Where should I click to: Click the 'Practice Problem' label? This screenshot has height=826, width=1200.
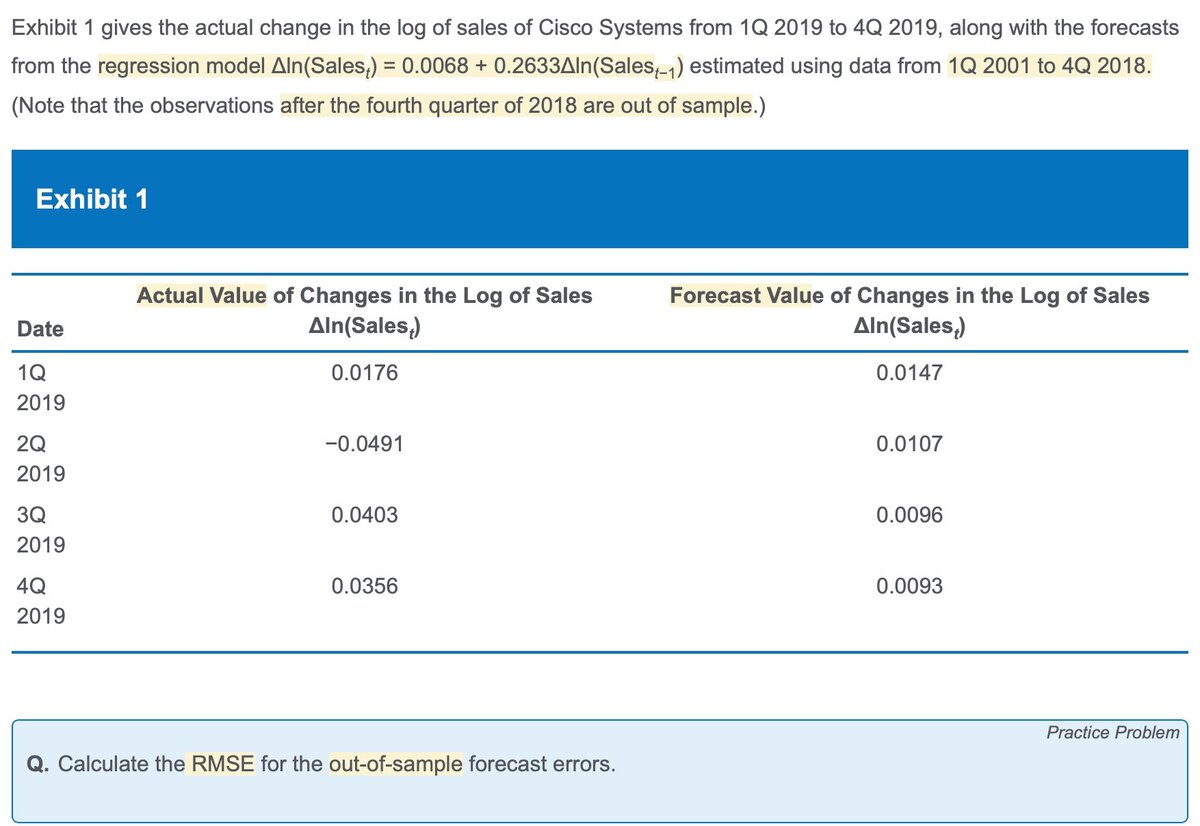tap(1112, 733)
